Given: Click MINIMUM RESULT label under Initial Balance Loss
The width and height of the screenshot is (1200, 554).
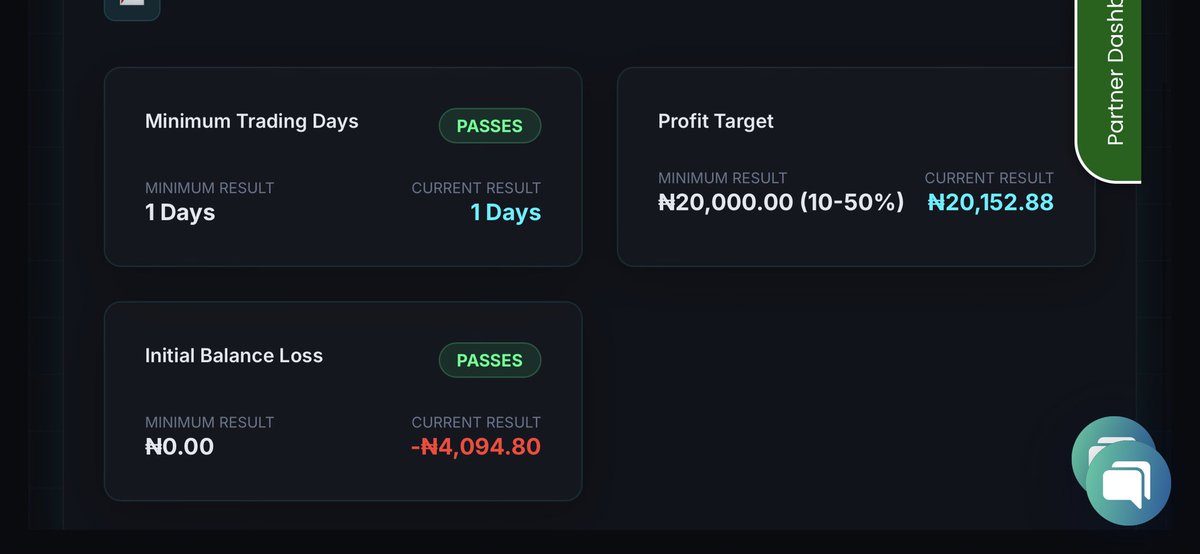Looking at the screenshot, I should pos(210,423).
